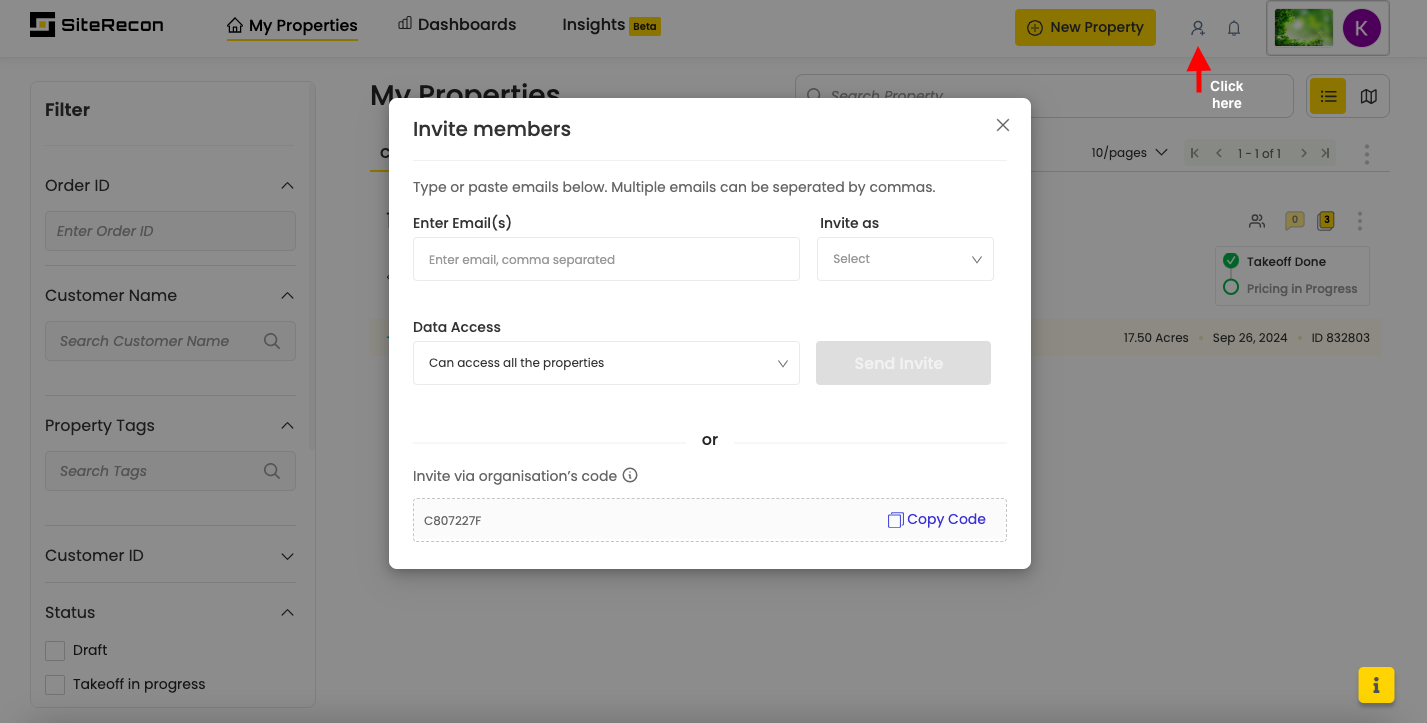Open the Data Access dropdown
This screenshot has width=1427, height=723.
pos(606,363)
